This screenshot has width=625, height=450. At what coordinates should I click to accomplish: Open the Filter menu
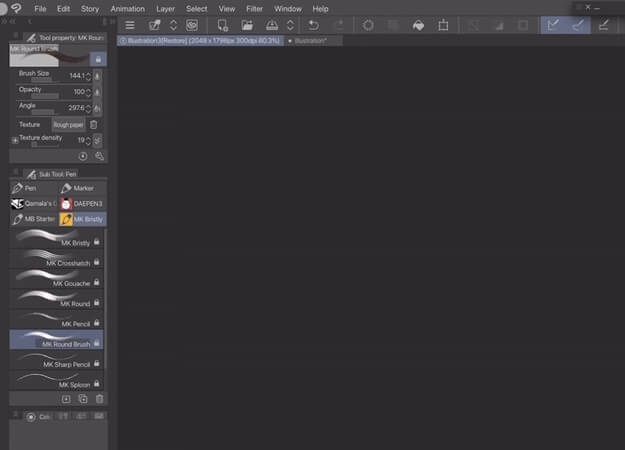pos(254,8)
